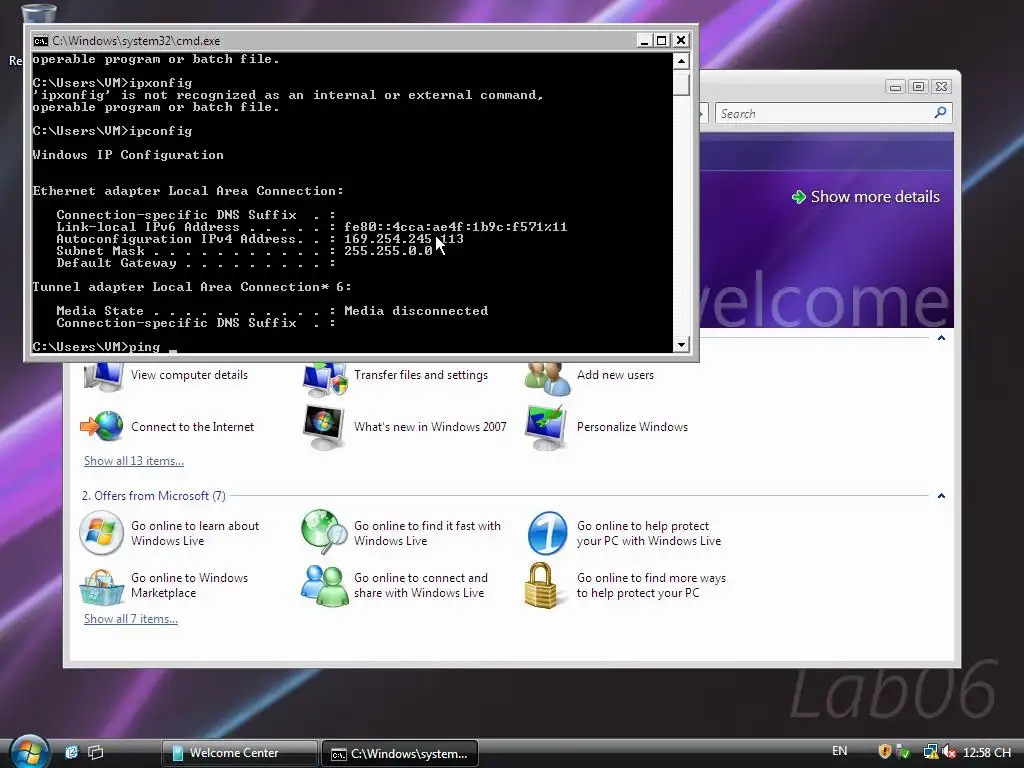
Task: Click green check tray icon beside the shield
Action: pos(903,752)
